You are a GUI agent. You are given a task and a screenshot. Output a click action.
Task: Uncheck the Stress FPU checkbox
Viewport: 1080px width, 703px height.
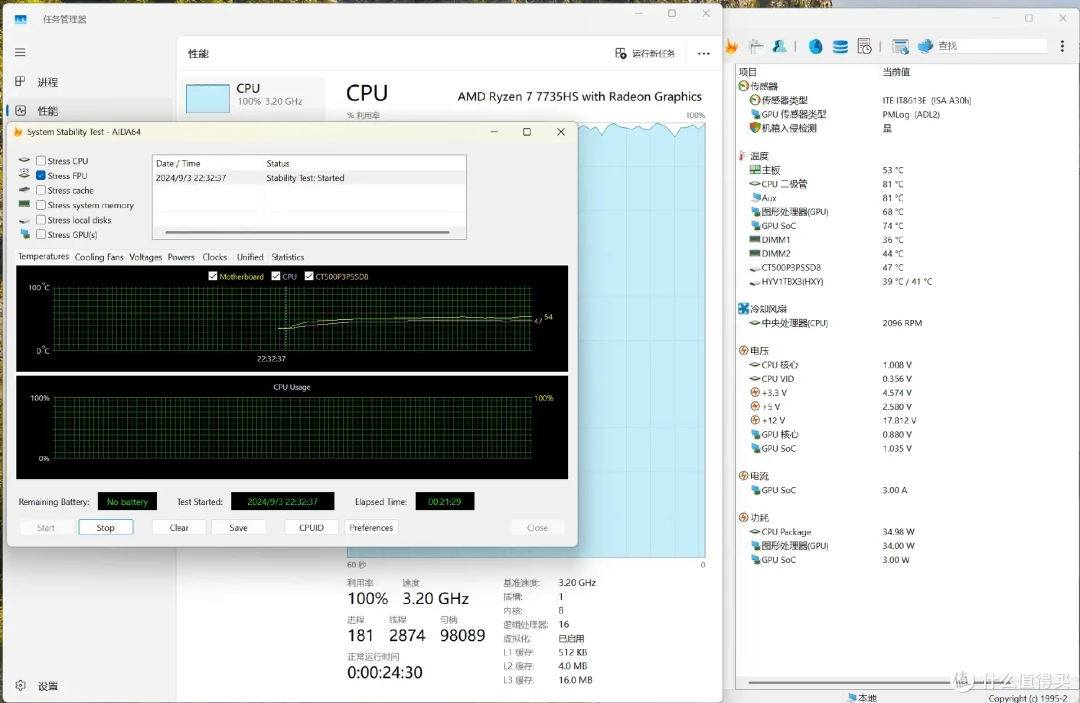pyautogui.click(x=41, y=176)
